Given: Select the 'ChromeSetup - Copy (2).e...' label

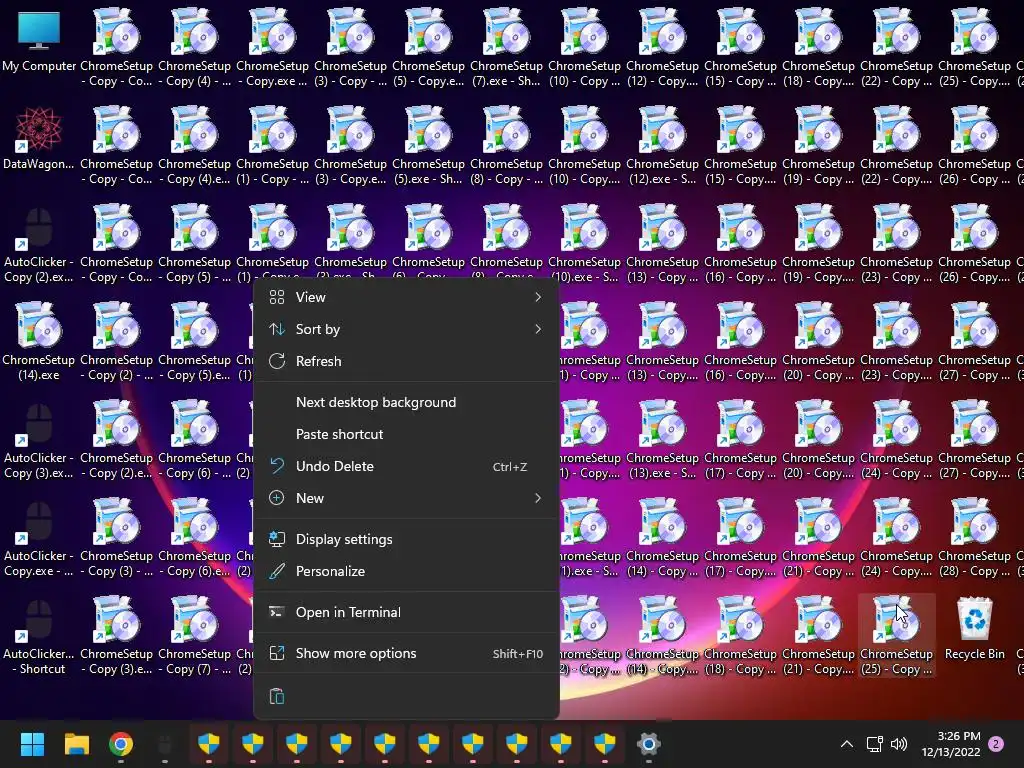Looking at the screenshot, I should click(x=116, y=466).
